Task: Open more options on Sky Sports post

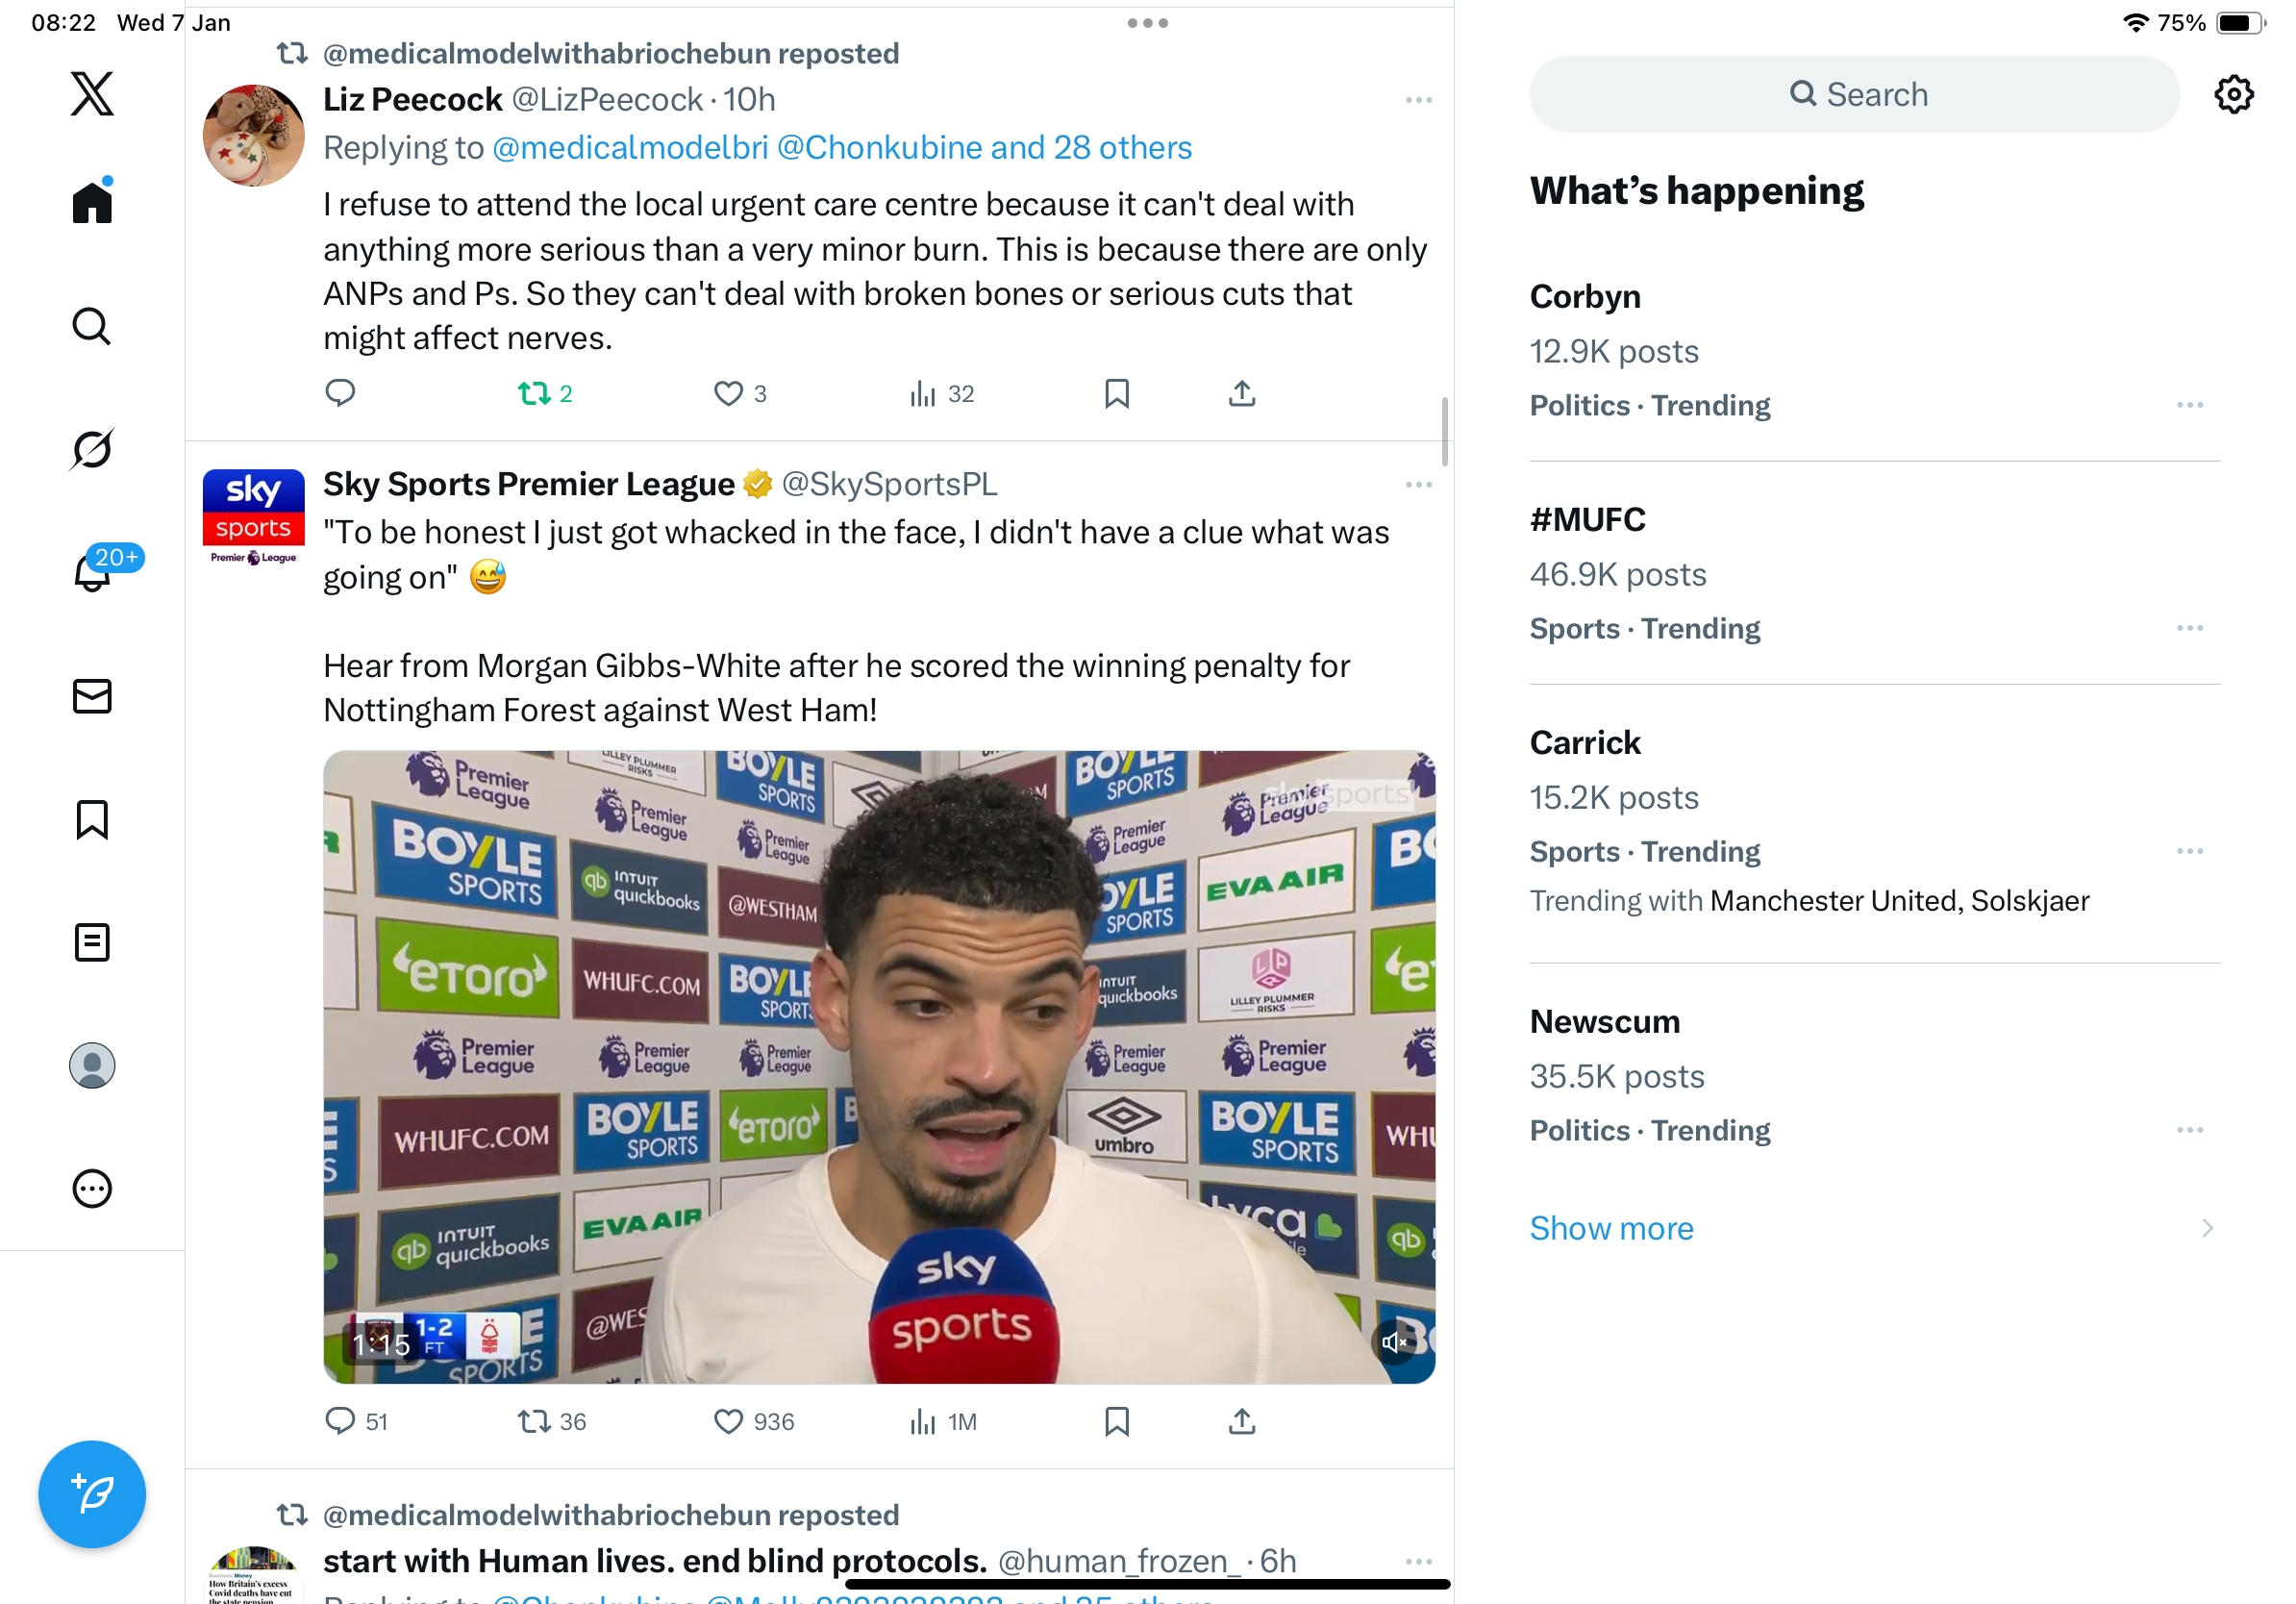Action: [1418, 485]
